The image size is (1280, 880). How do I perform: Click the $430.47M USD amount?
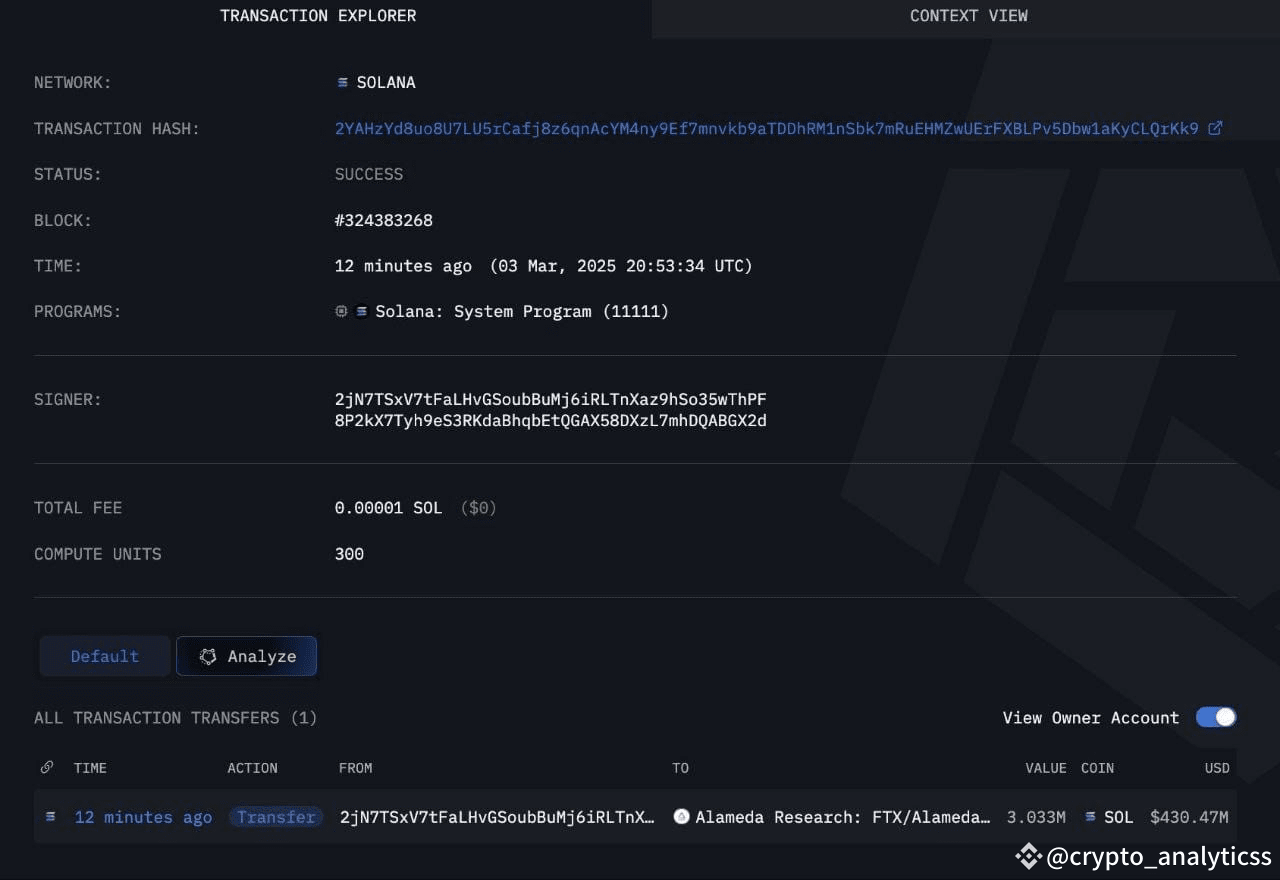pos(1189,817)
